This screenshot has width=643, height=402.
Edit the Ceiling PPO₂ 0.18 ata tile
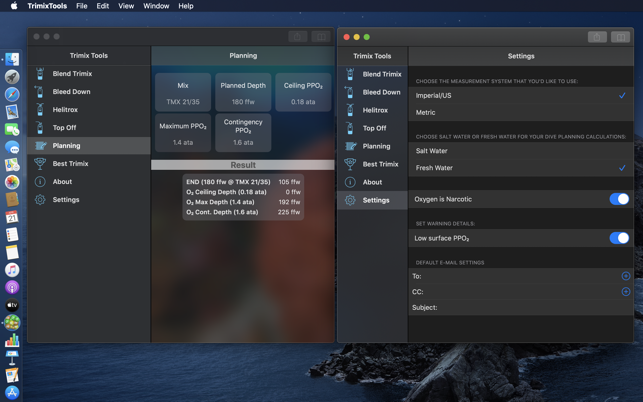tap(303, 93)
